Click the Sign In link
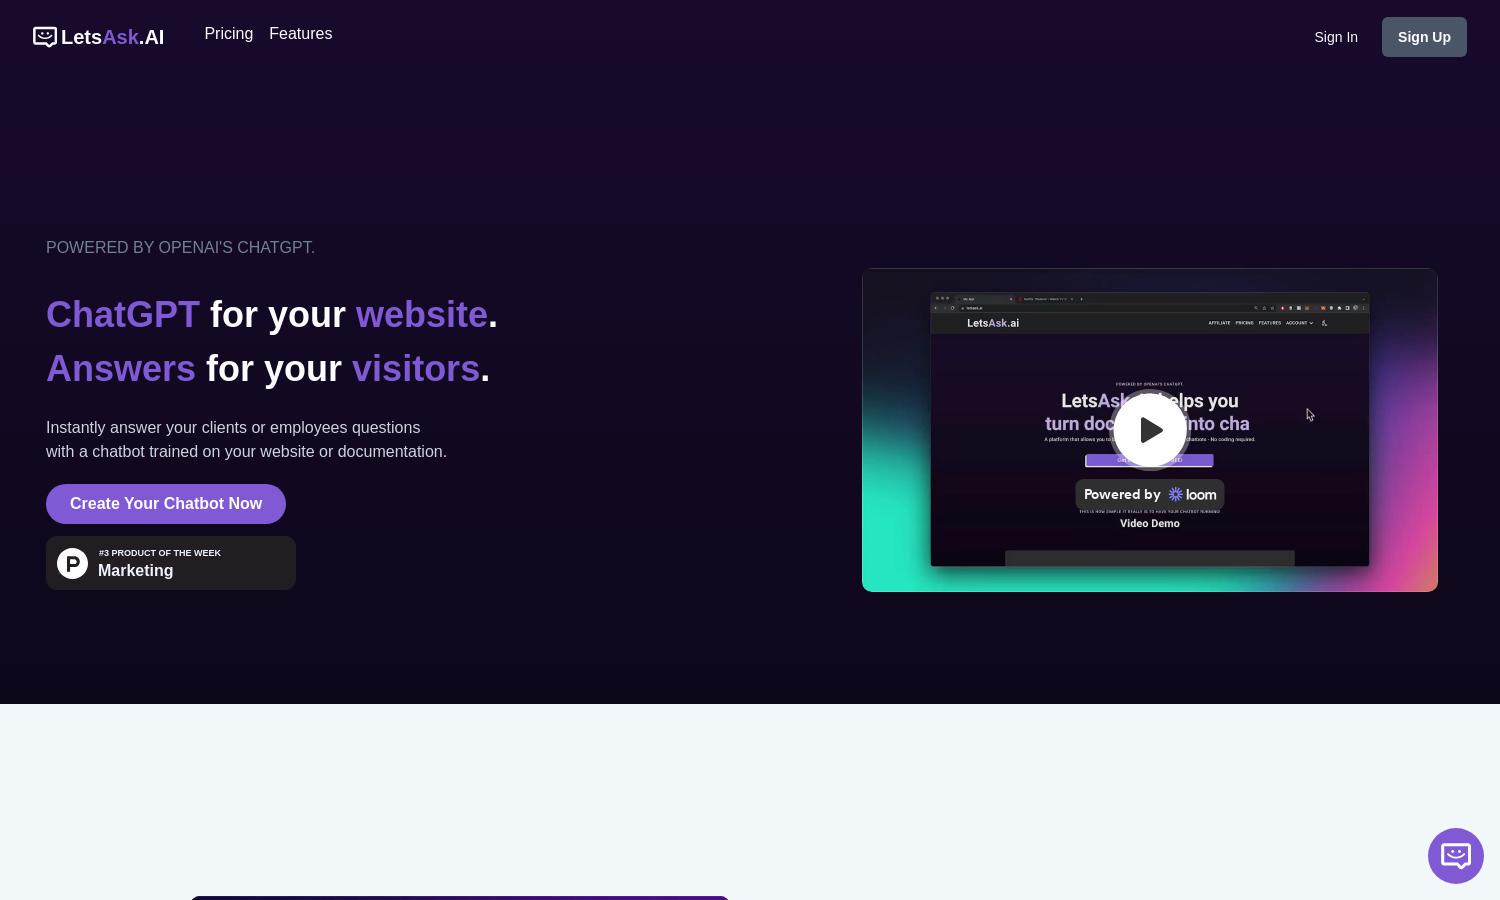Viewport: 1500px width, 900px height. 1336,37
